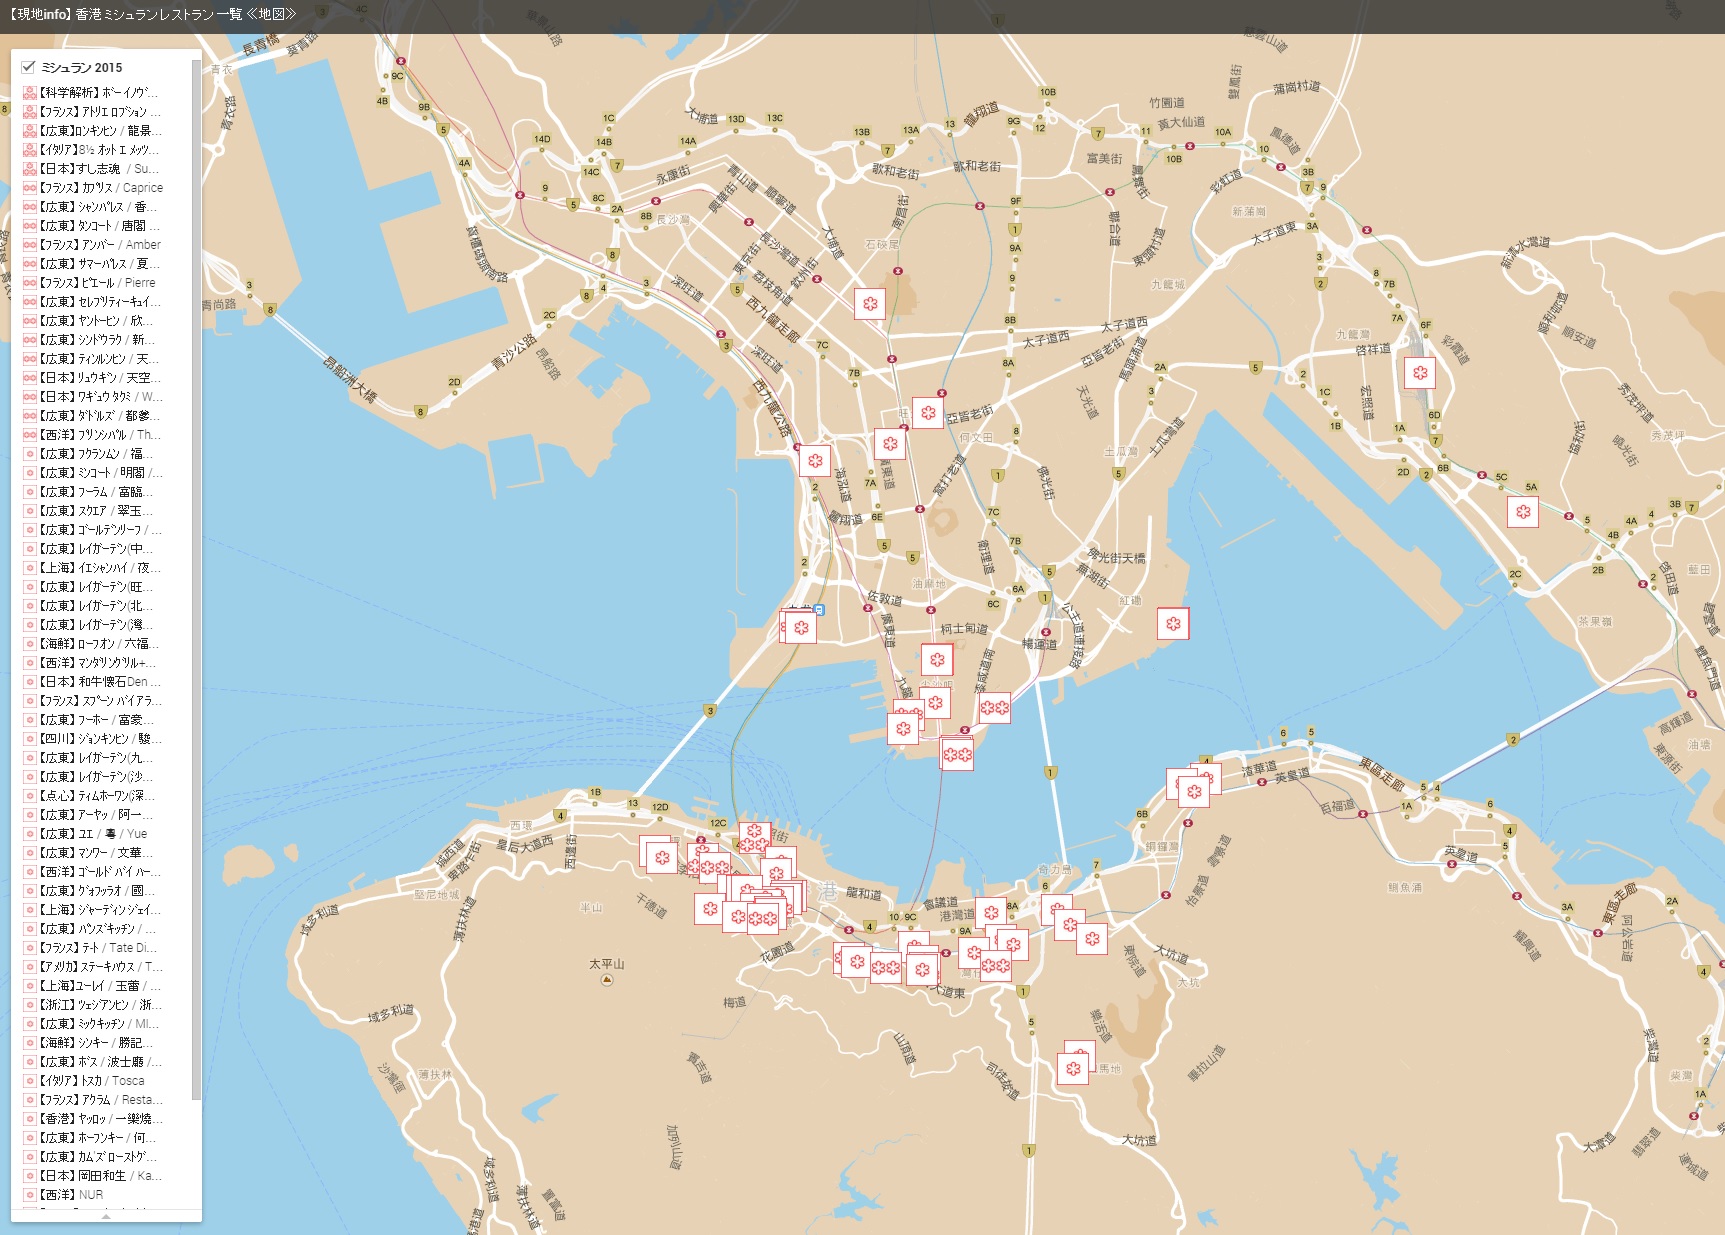1725x1235 pixels.
Task: Select southernmost two-star marker on Kowloon tip
Action: [957, 755]
